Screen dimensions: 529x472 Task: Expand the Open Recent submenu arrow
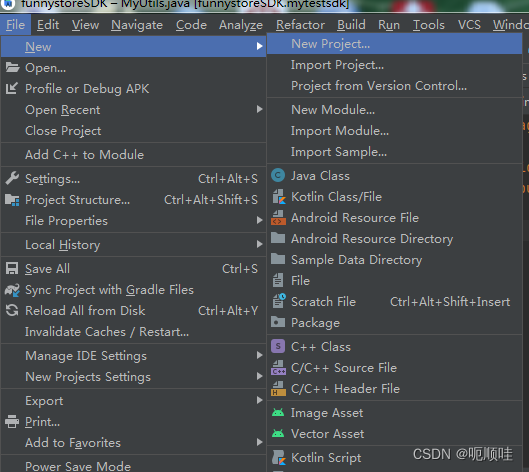pos(259,109)
